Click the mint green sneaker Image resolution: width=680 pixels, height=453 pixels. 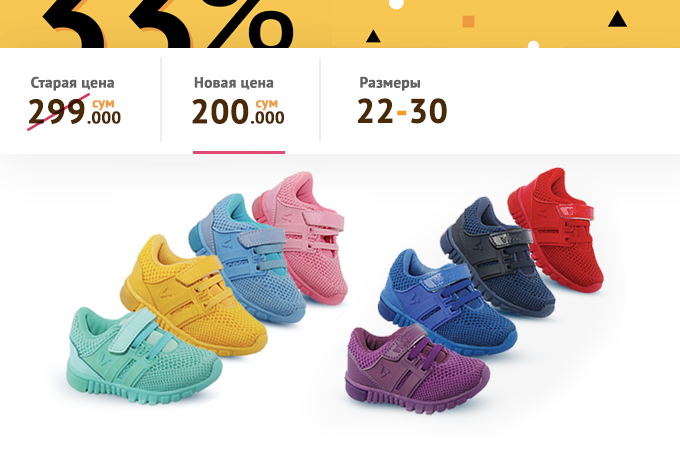click(143, 355)
